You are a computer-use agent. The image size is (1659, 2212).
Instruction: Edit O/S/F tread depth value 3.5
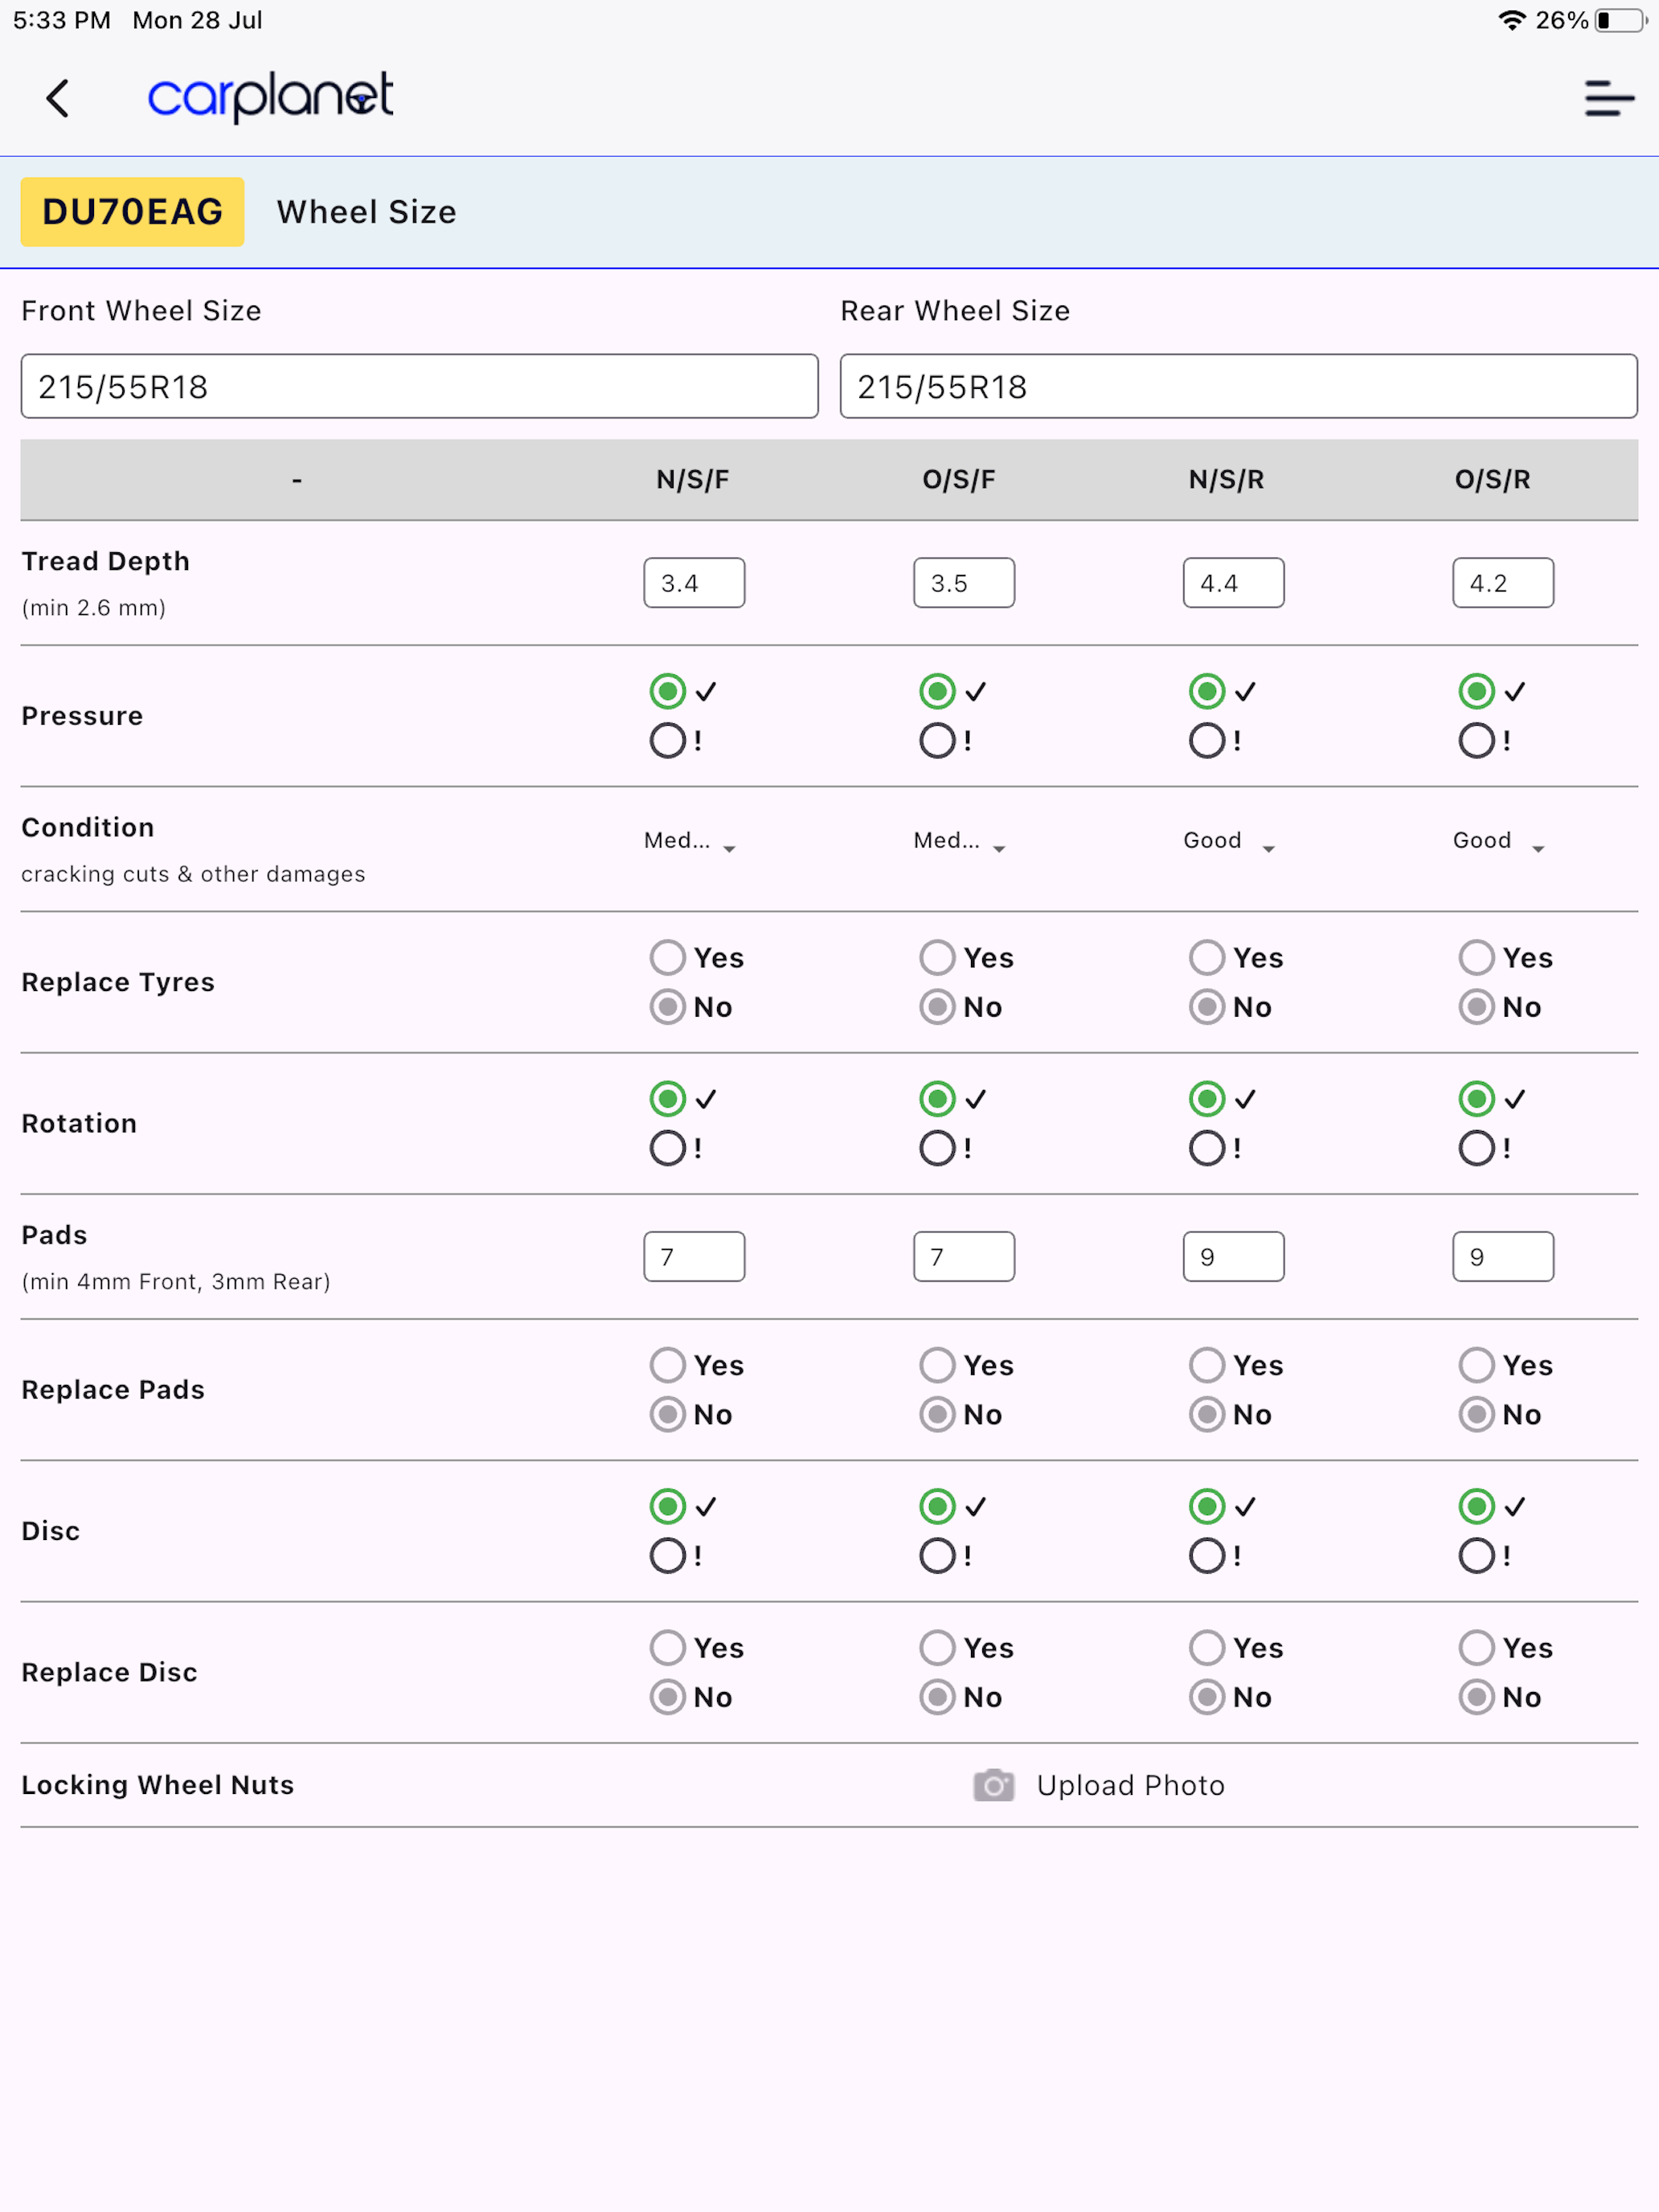pos(963,583)
